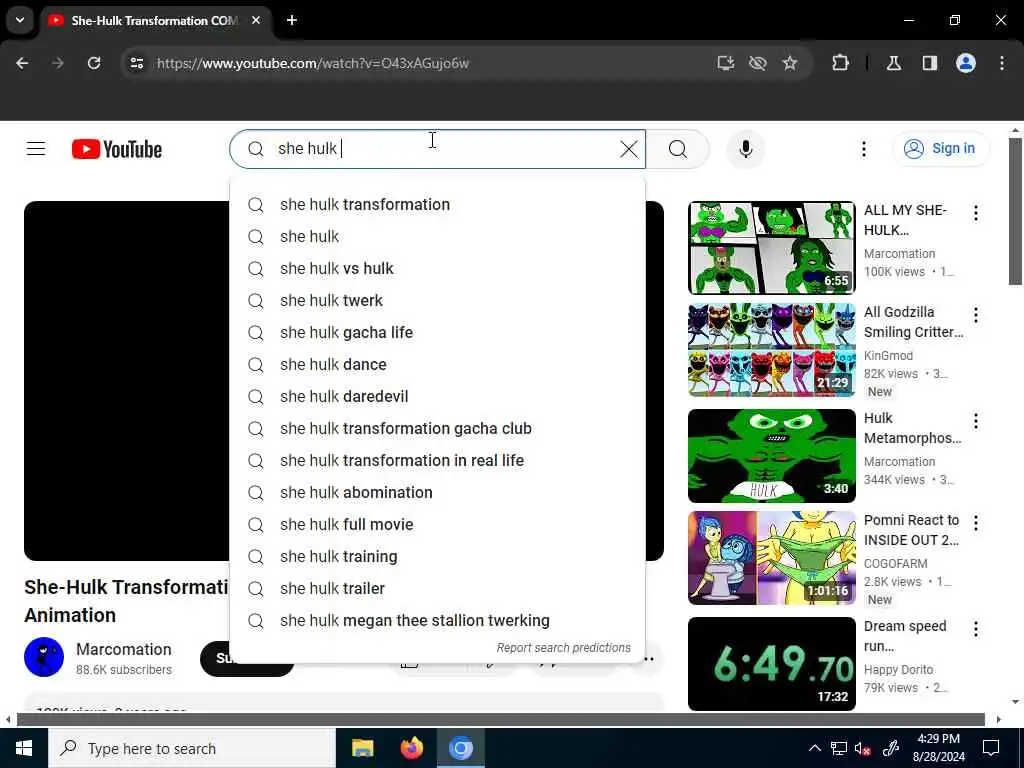
Task: Click the install app icon in address bar
Action: coord(726,63)
